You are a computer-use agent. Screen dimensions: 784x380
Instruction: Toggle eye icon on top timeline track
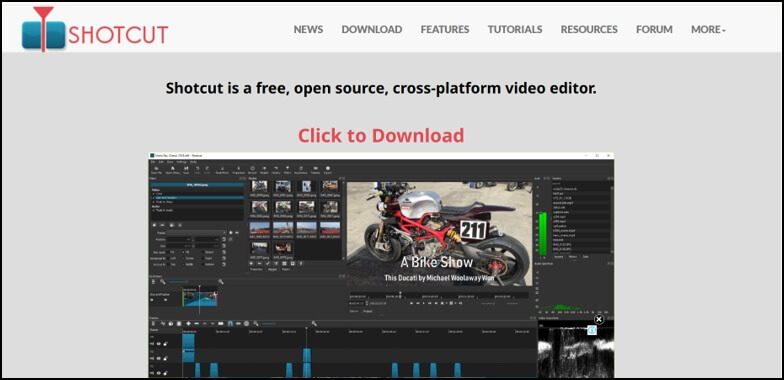158,344
